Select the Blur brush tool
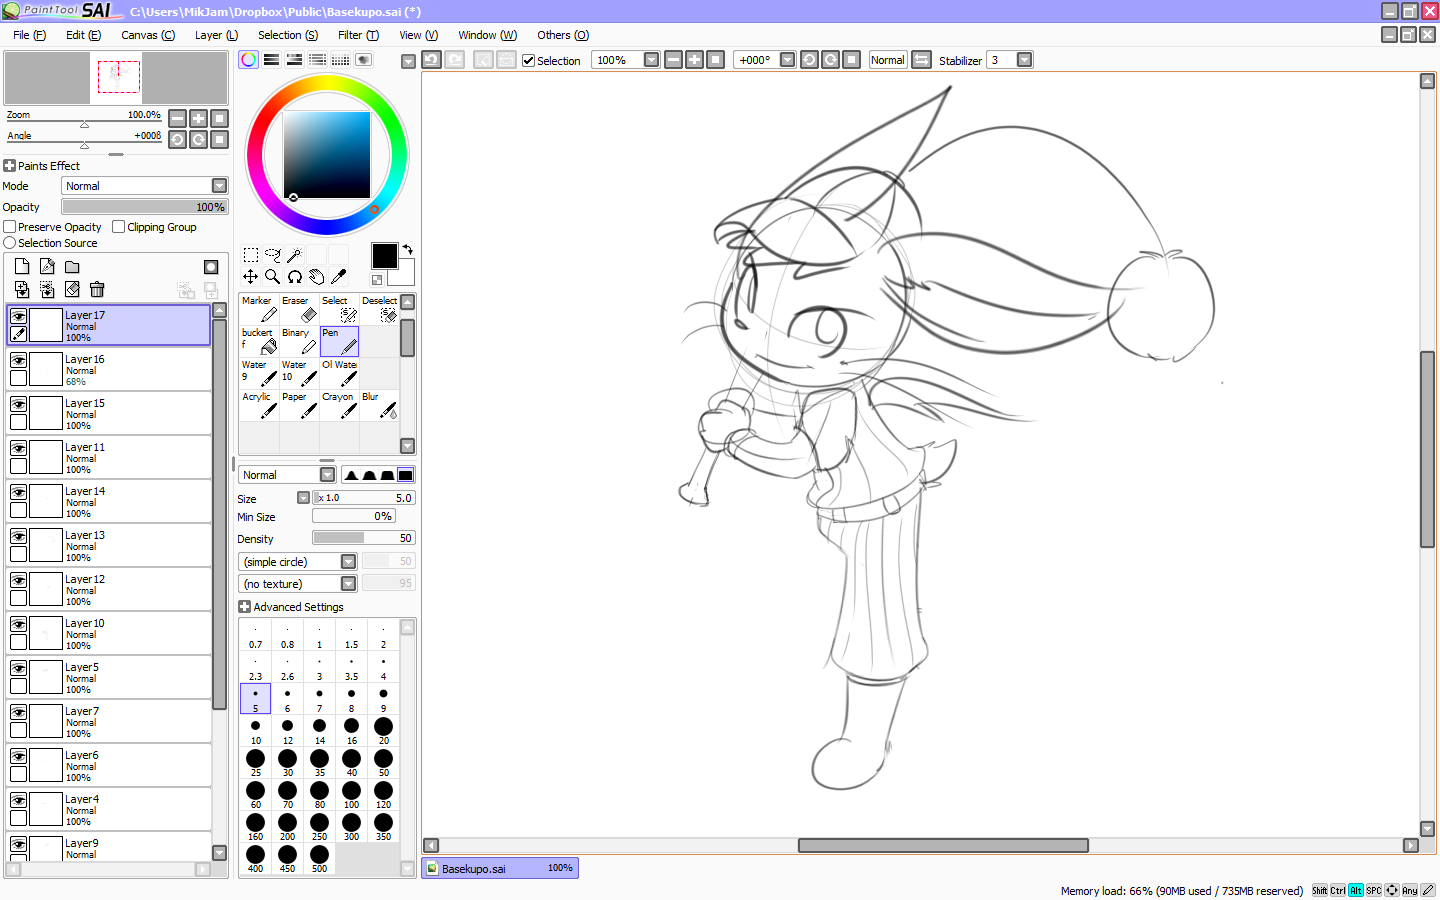The width and height of the screenshot is (1440, 900). 380,406
